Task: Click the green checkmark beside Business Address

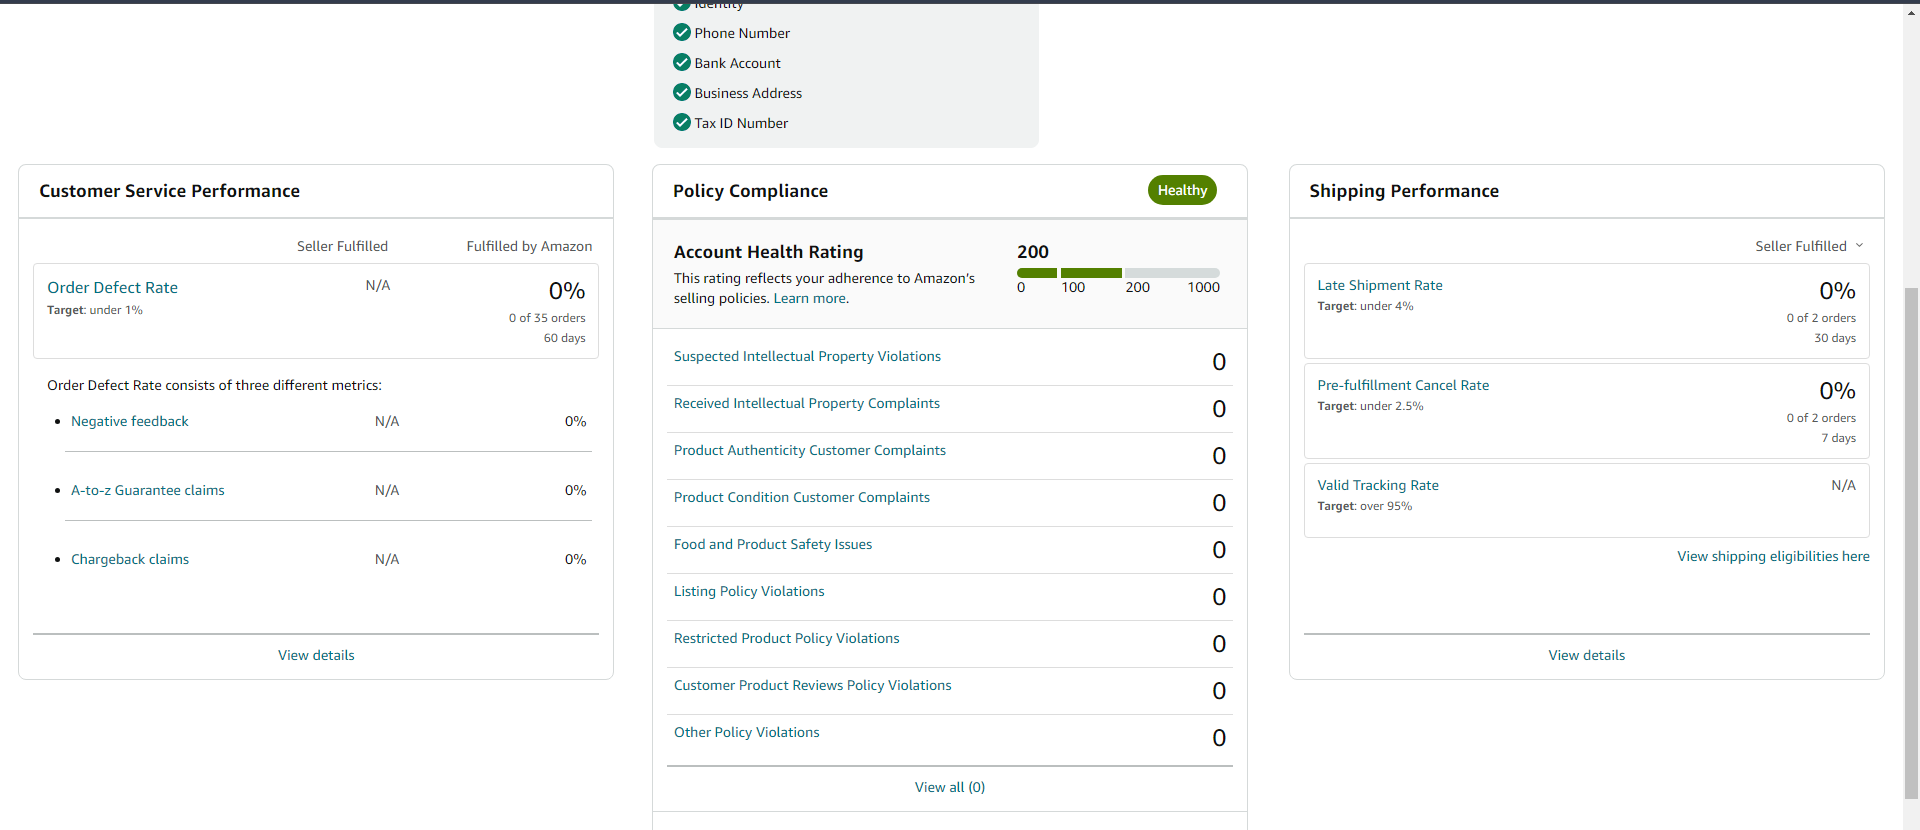Action: pyautogui.click(x=682, y=92)
